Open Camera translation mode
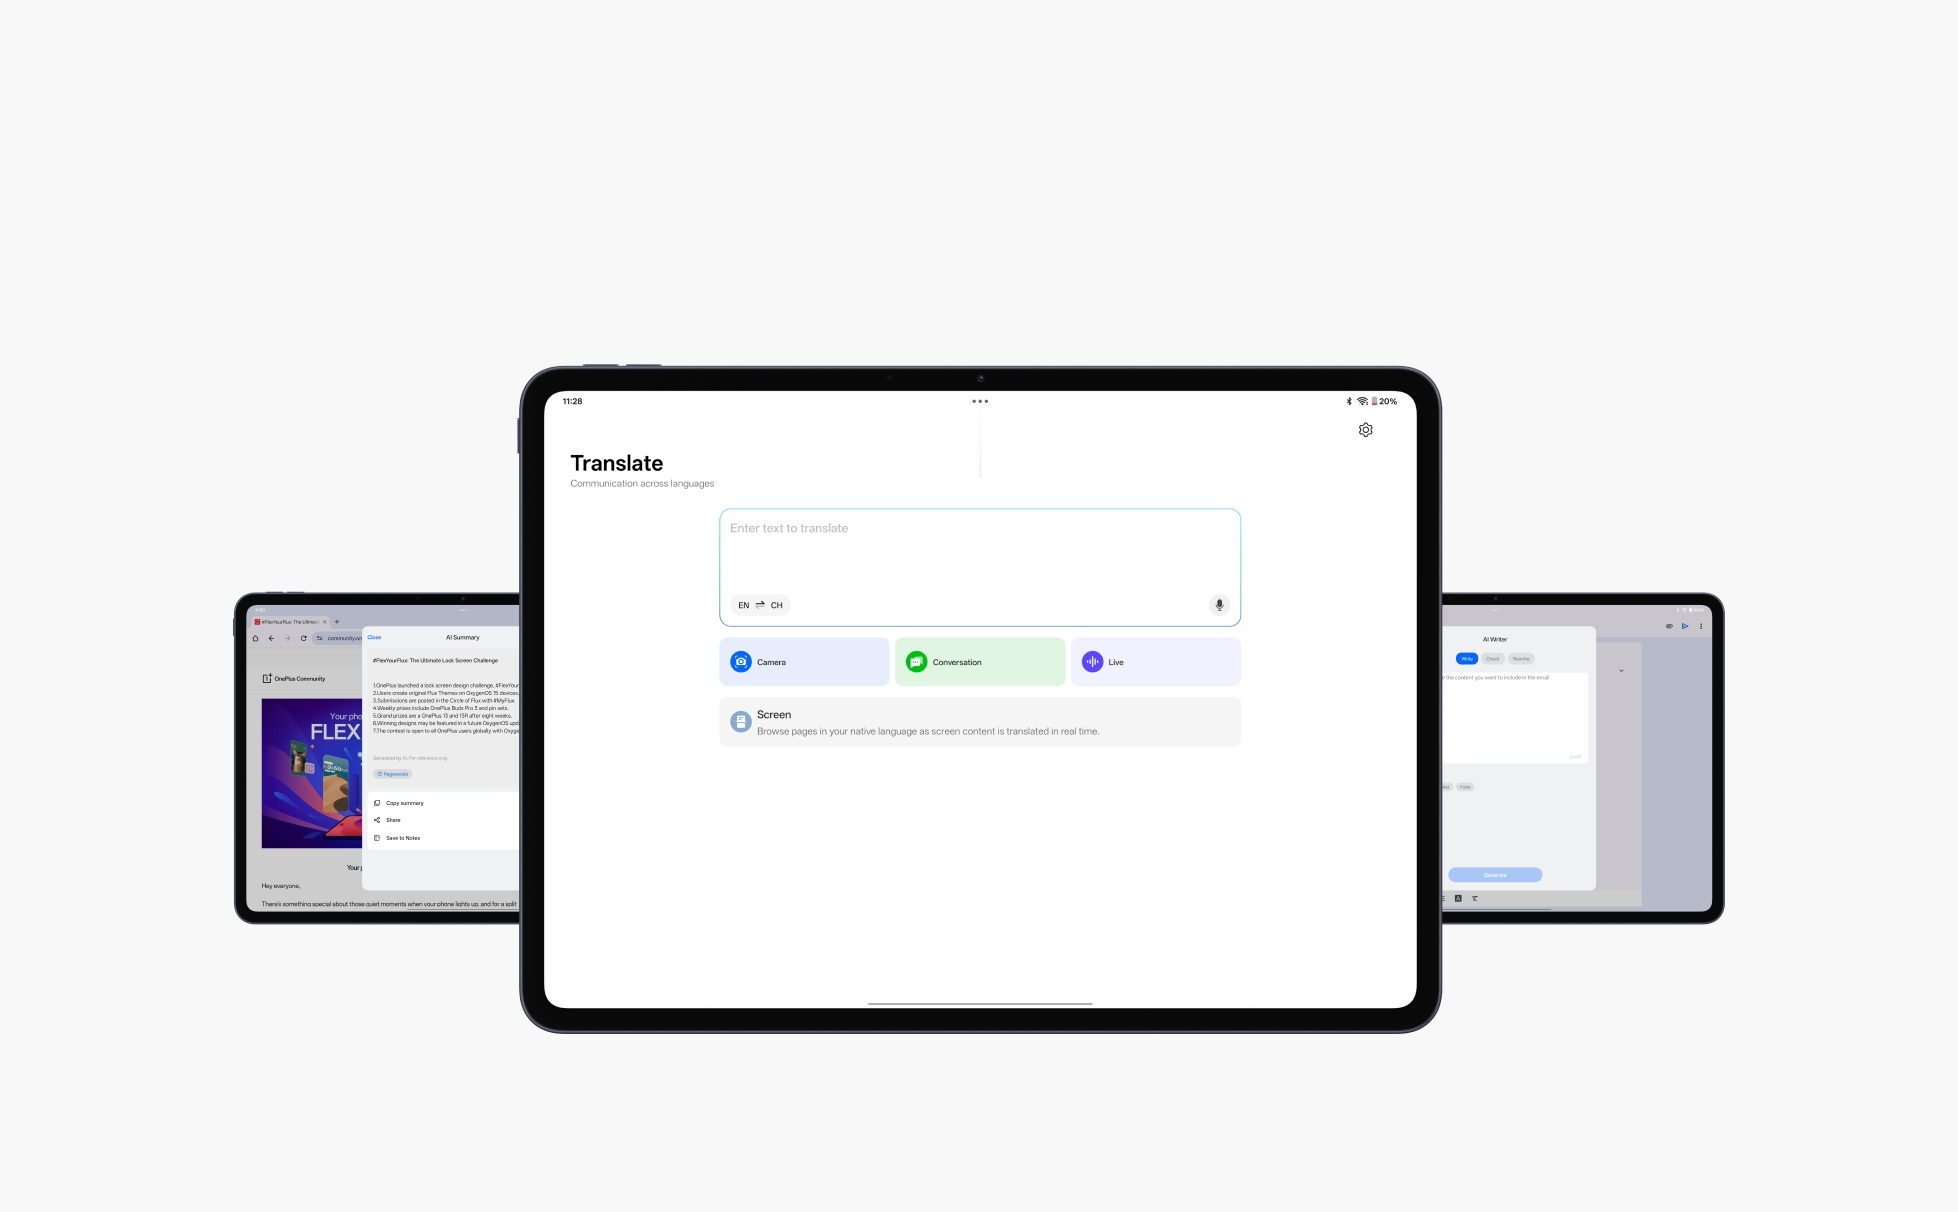The width and height of the screenshot is (1958, 1212). point(804,662)
